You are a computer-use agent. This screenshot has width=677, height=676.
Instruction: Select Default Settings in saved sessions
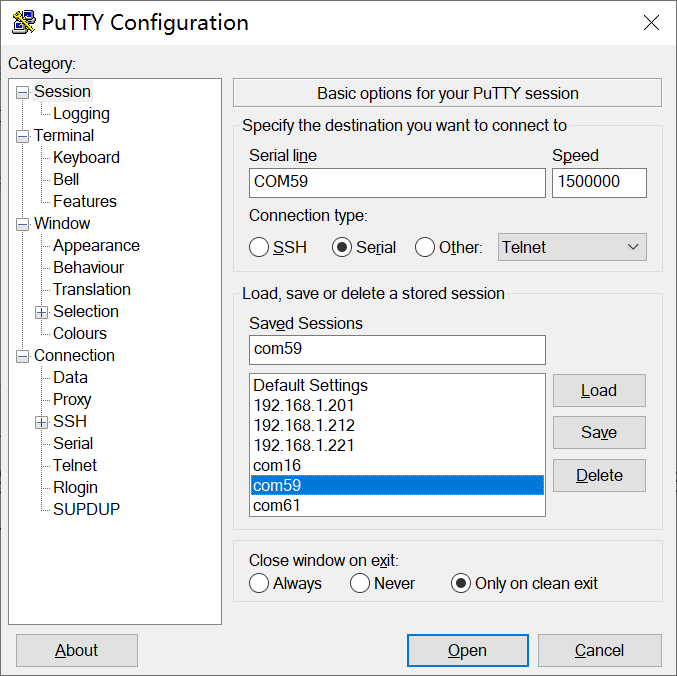click(397, 385)
